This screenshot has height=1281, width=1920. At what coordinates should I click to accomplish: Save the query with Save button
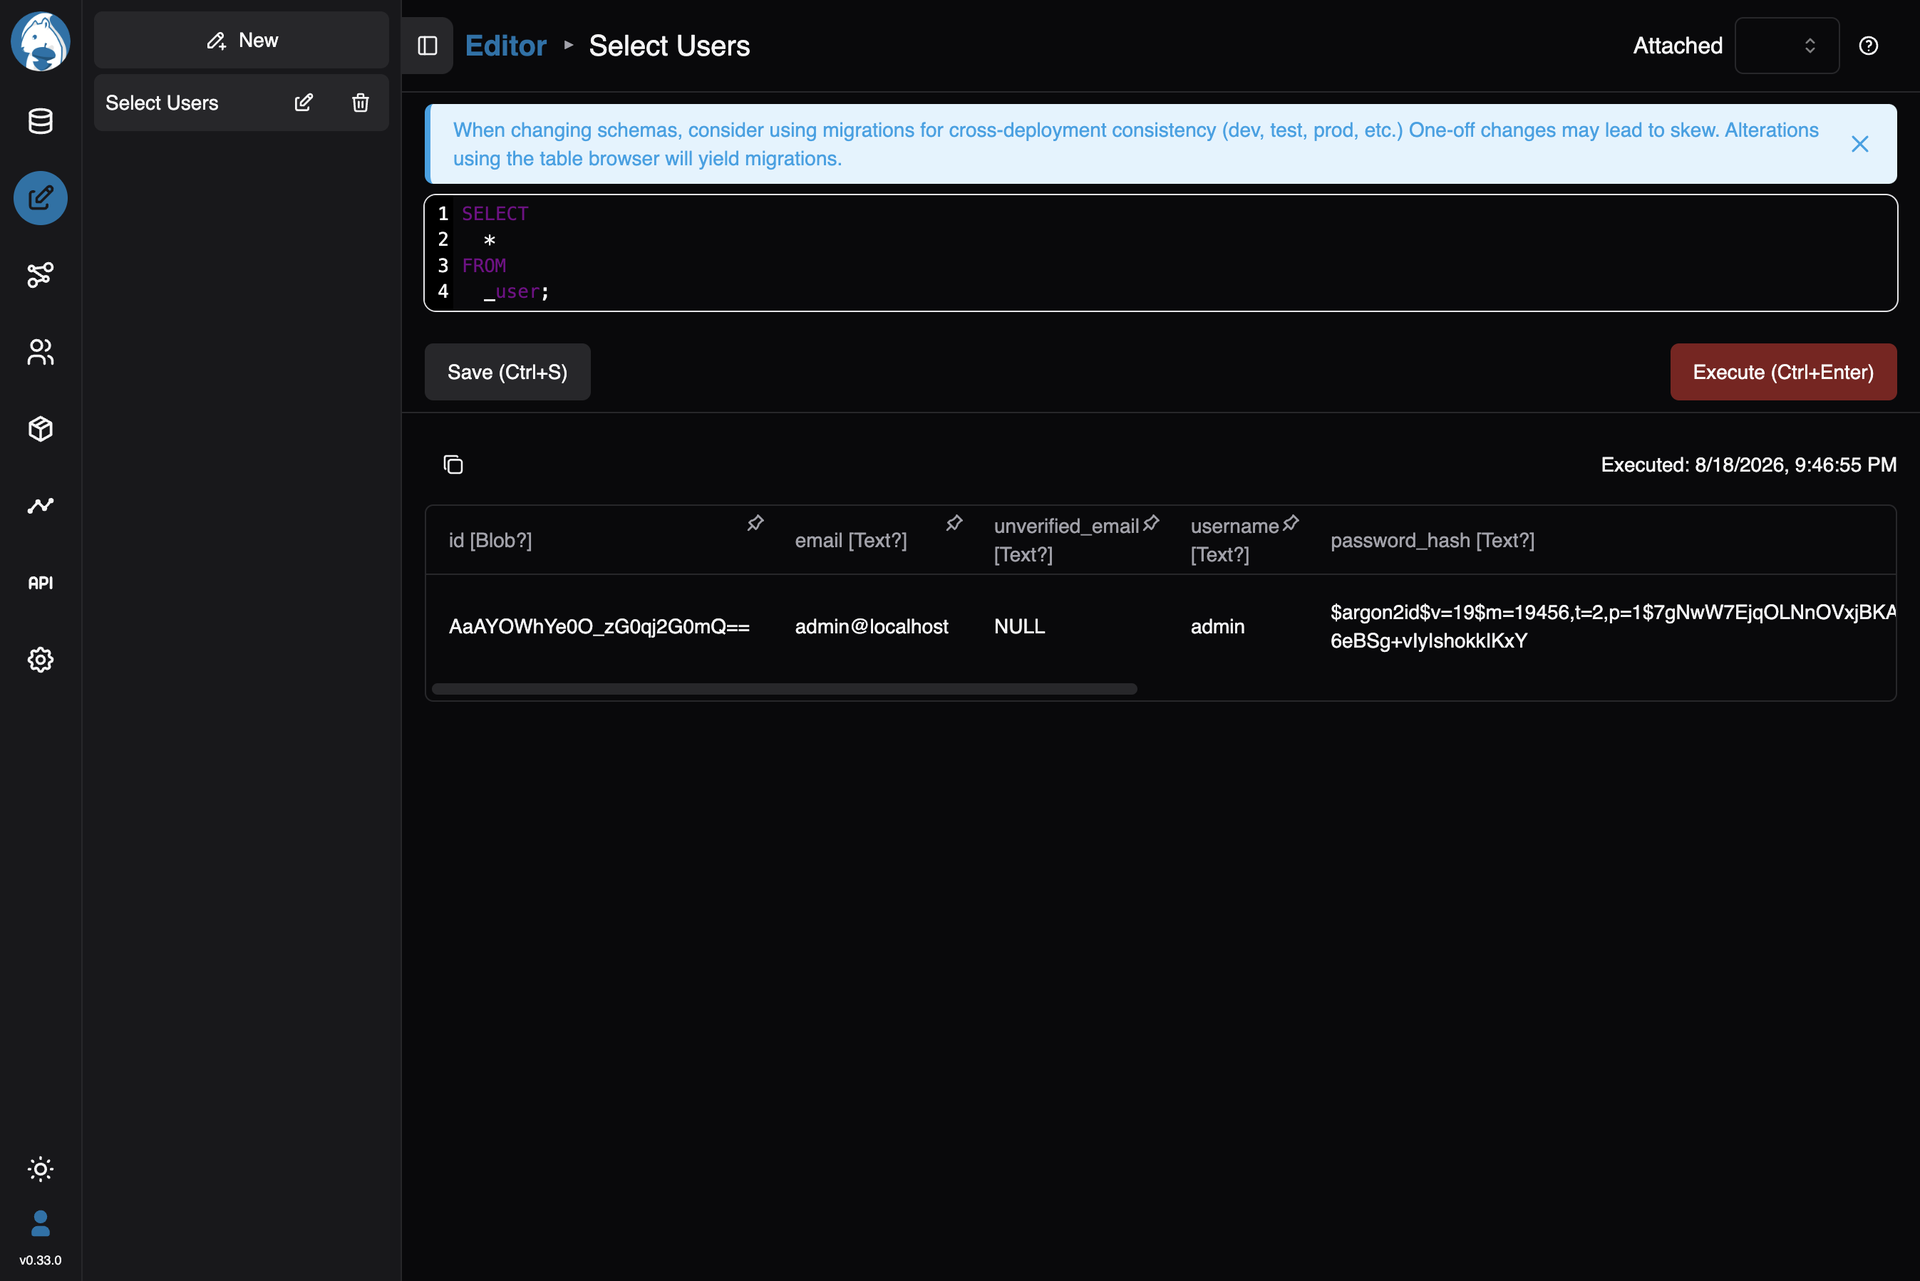507,372
